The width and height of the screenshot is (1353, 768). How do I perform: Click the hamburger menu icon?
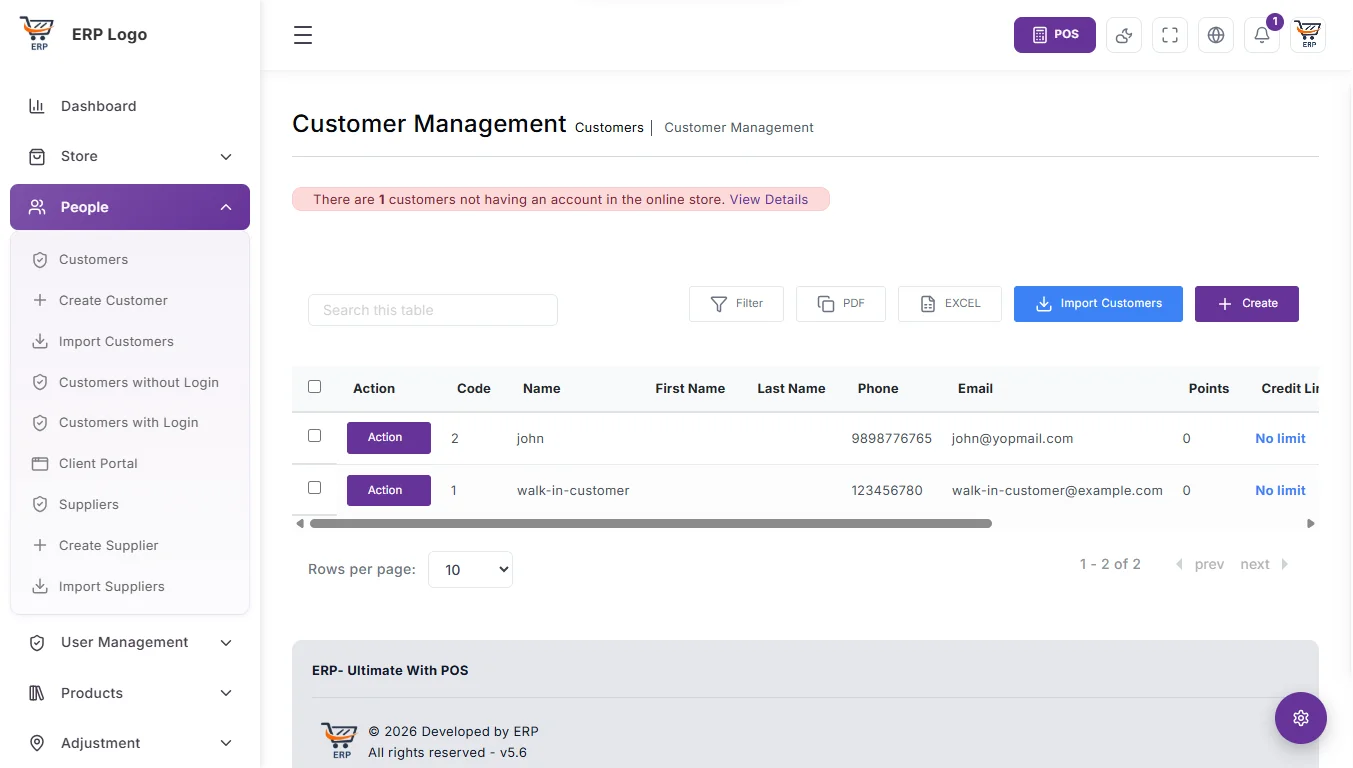coord(303,35)
